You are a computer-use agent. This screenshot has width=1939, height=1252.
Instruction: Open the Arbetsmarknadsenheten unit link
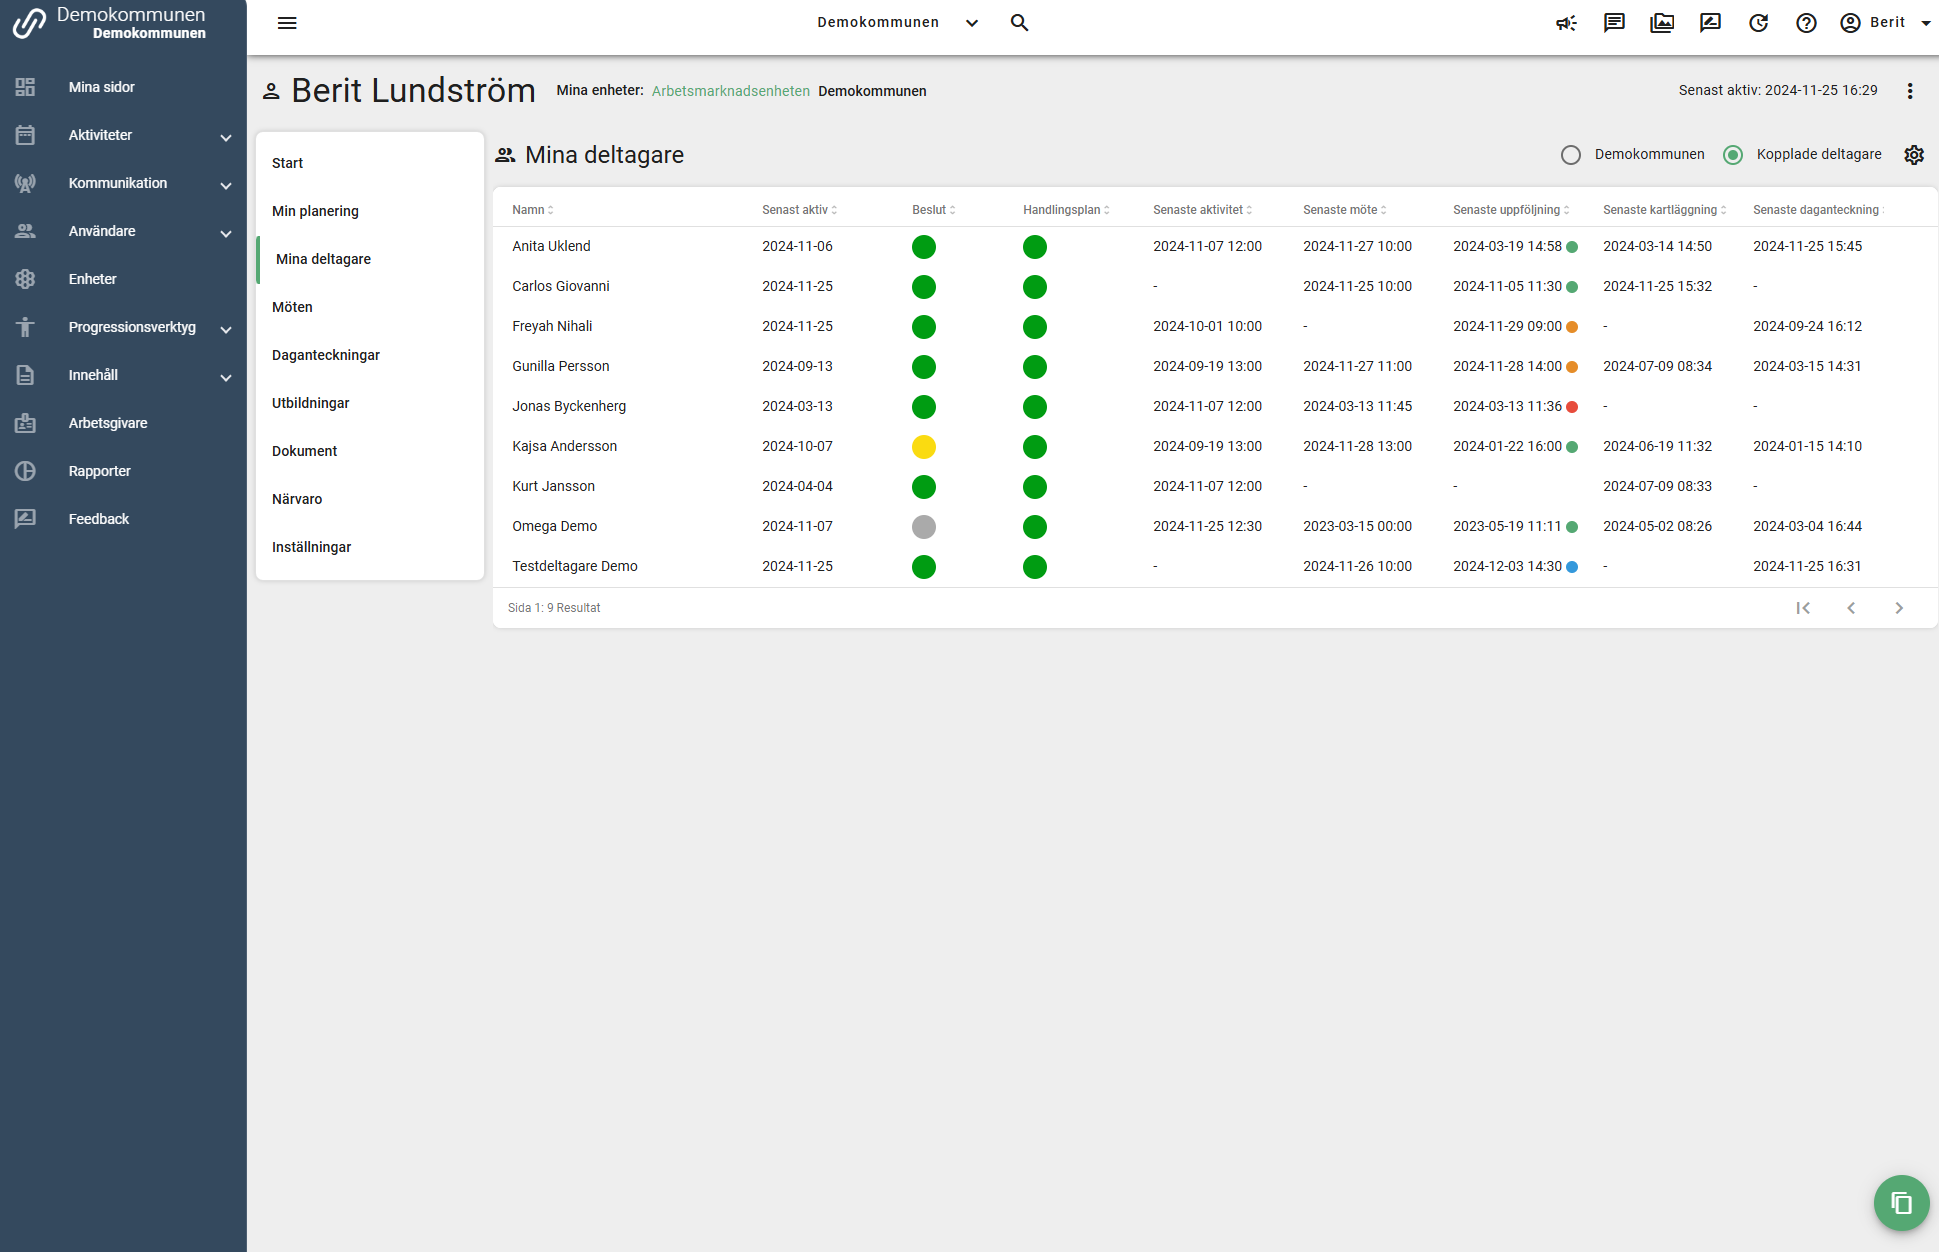pos(730,91)
